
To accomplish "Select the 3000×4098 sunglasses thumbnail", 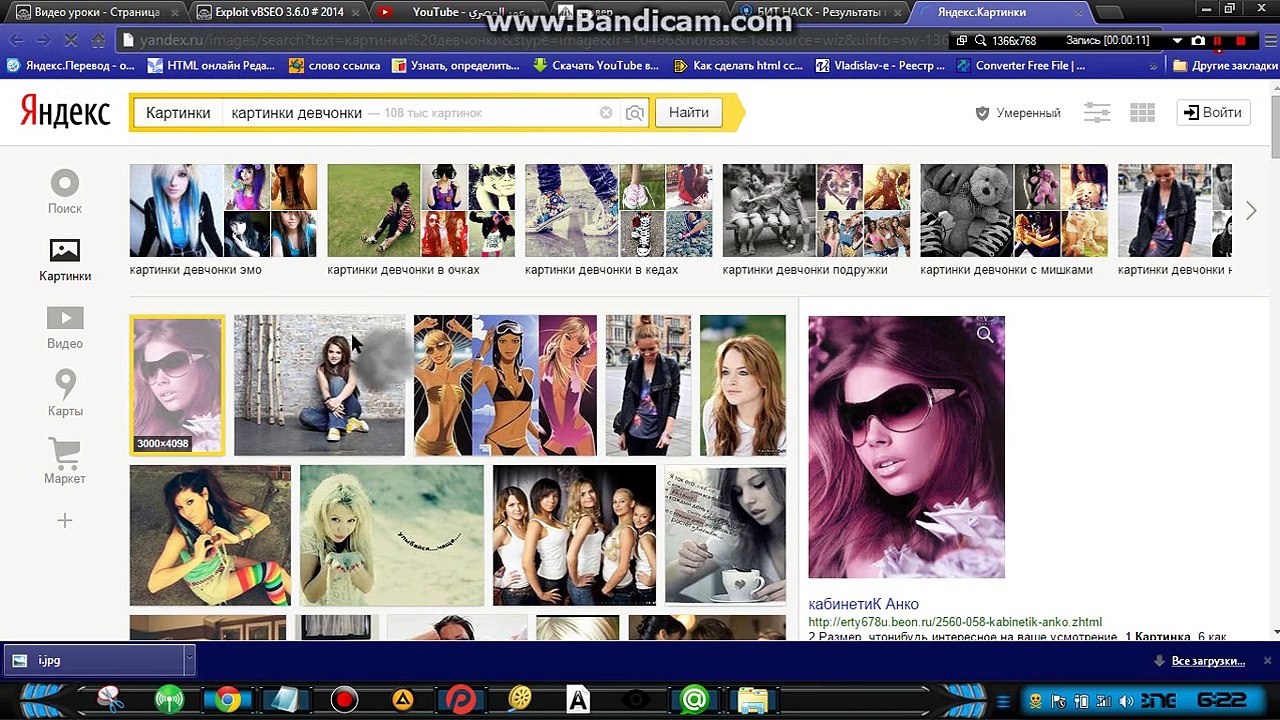I will [177, 385].
